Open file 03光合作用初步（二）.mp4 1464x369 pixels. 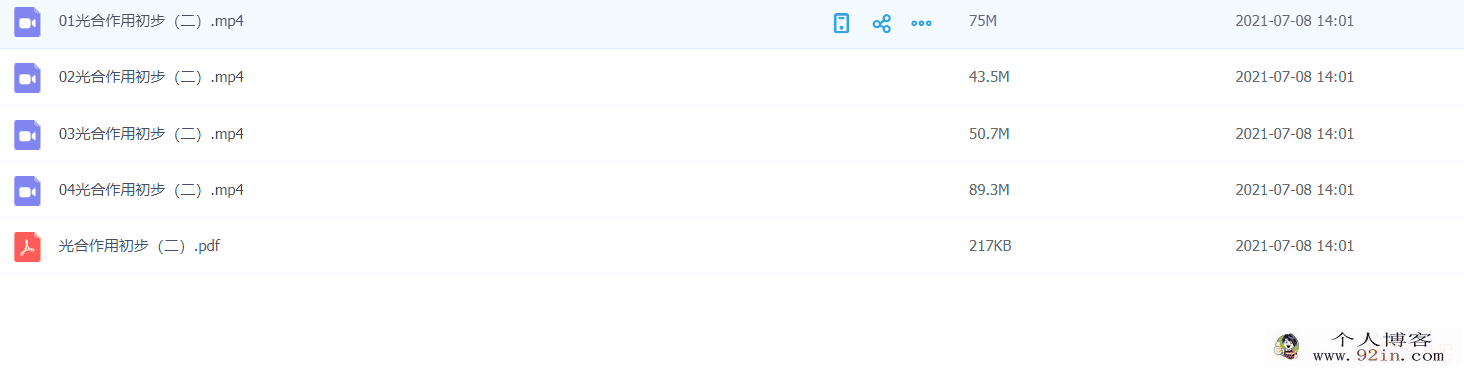point(152,133)
